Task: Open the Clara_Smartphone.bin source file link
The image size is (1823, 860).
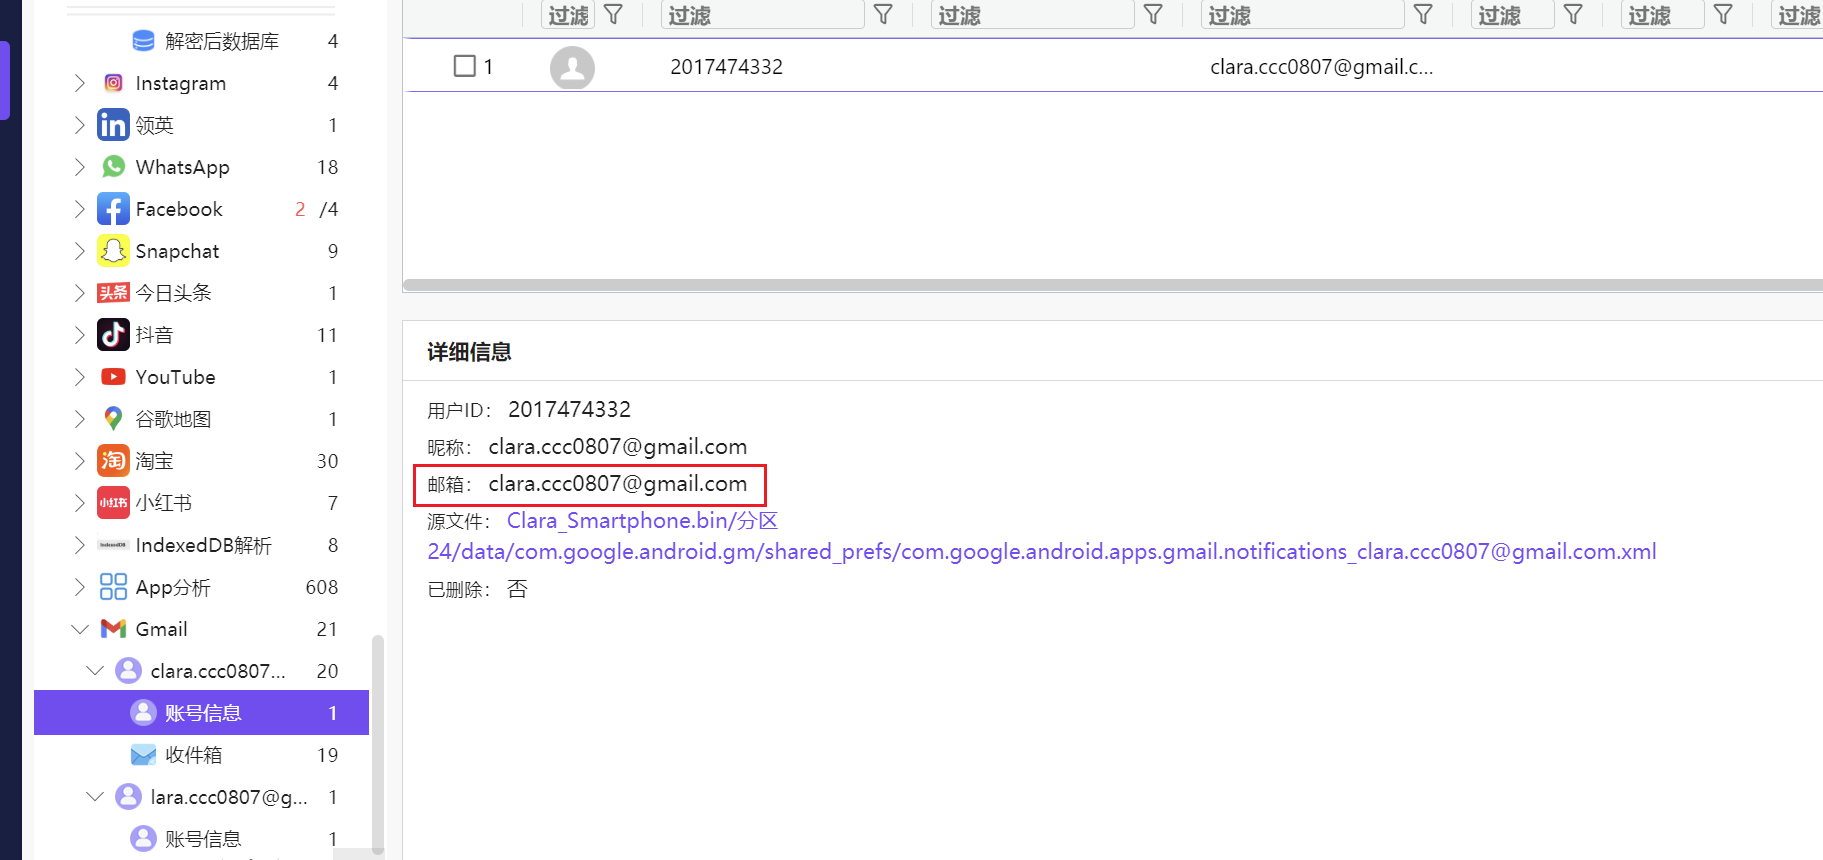Action: point(642,521)
